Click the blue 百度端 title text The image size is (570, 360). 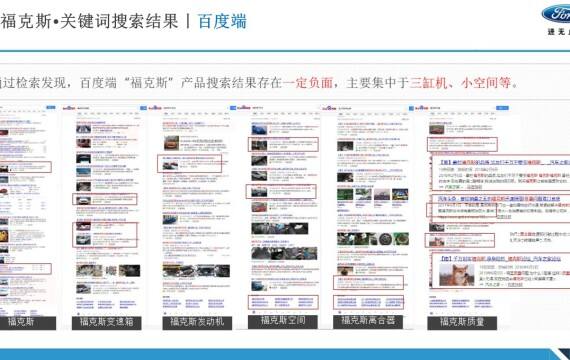coord(222,21)
